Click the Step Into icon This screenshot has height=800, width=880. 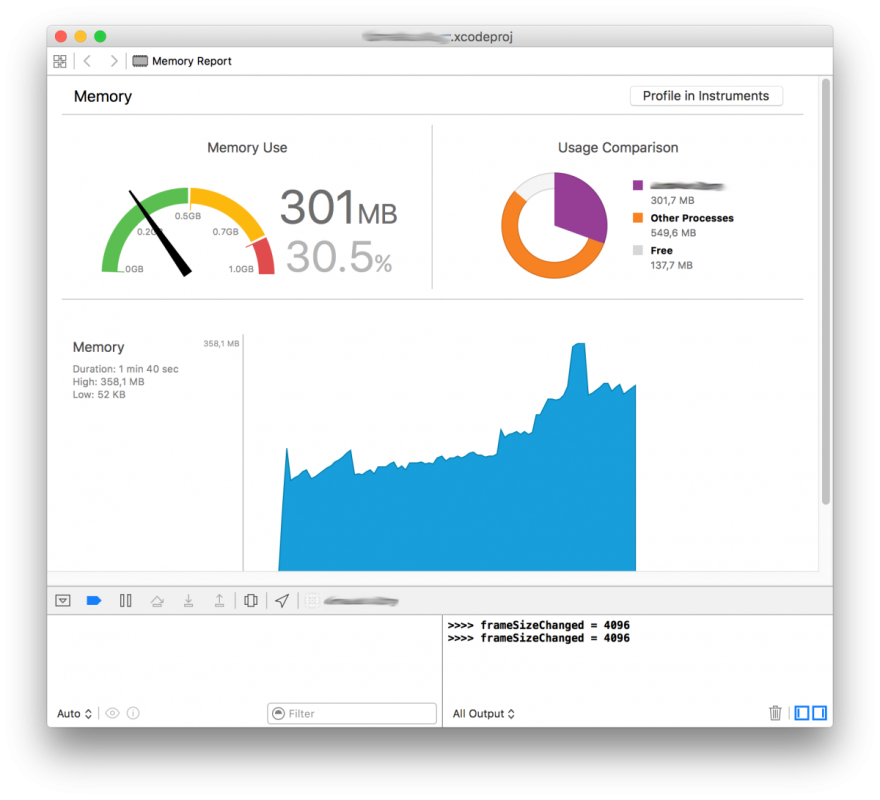pos(189,601)
